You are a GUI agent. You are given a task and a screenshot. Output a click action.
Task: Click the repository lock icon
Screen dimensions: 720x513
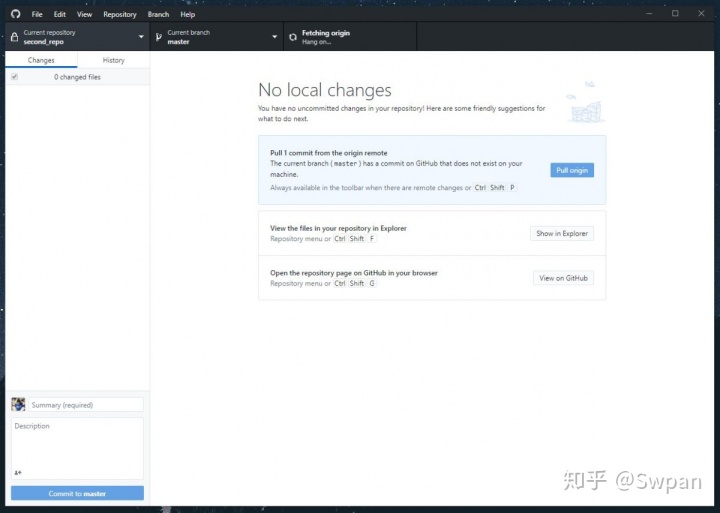pos(14,37)
